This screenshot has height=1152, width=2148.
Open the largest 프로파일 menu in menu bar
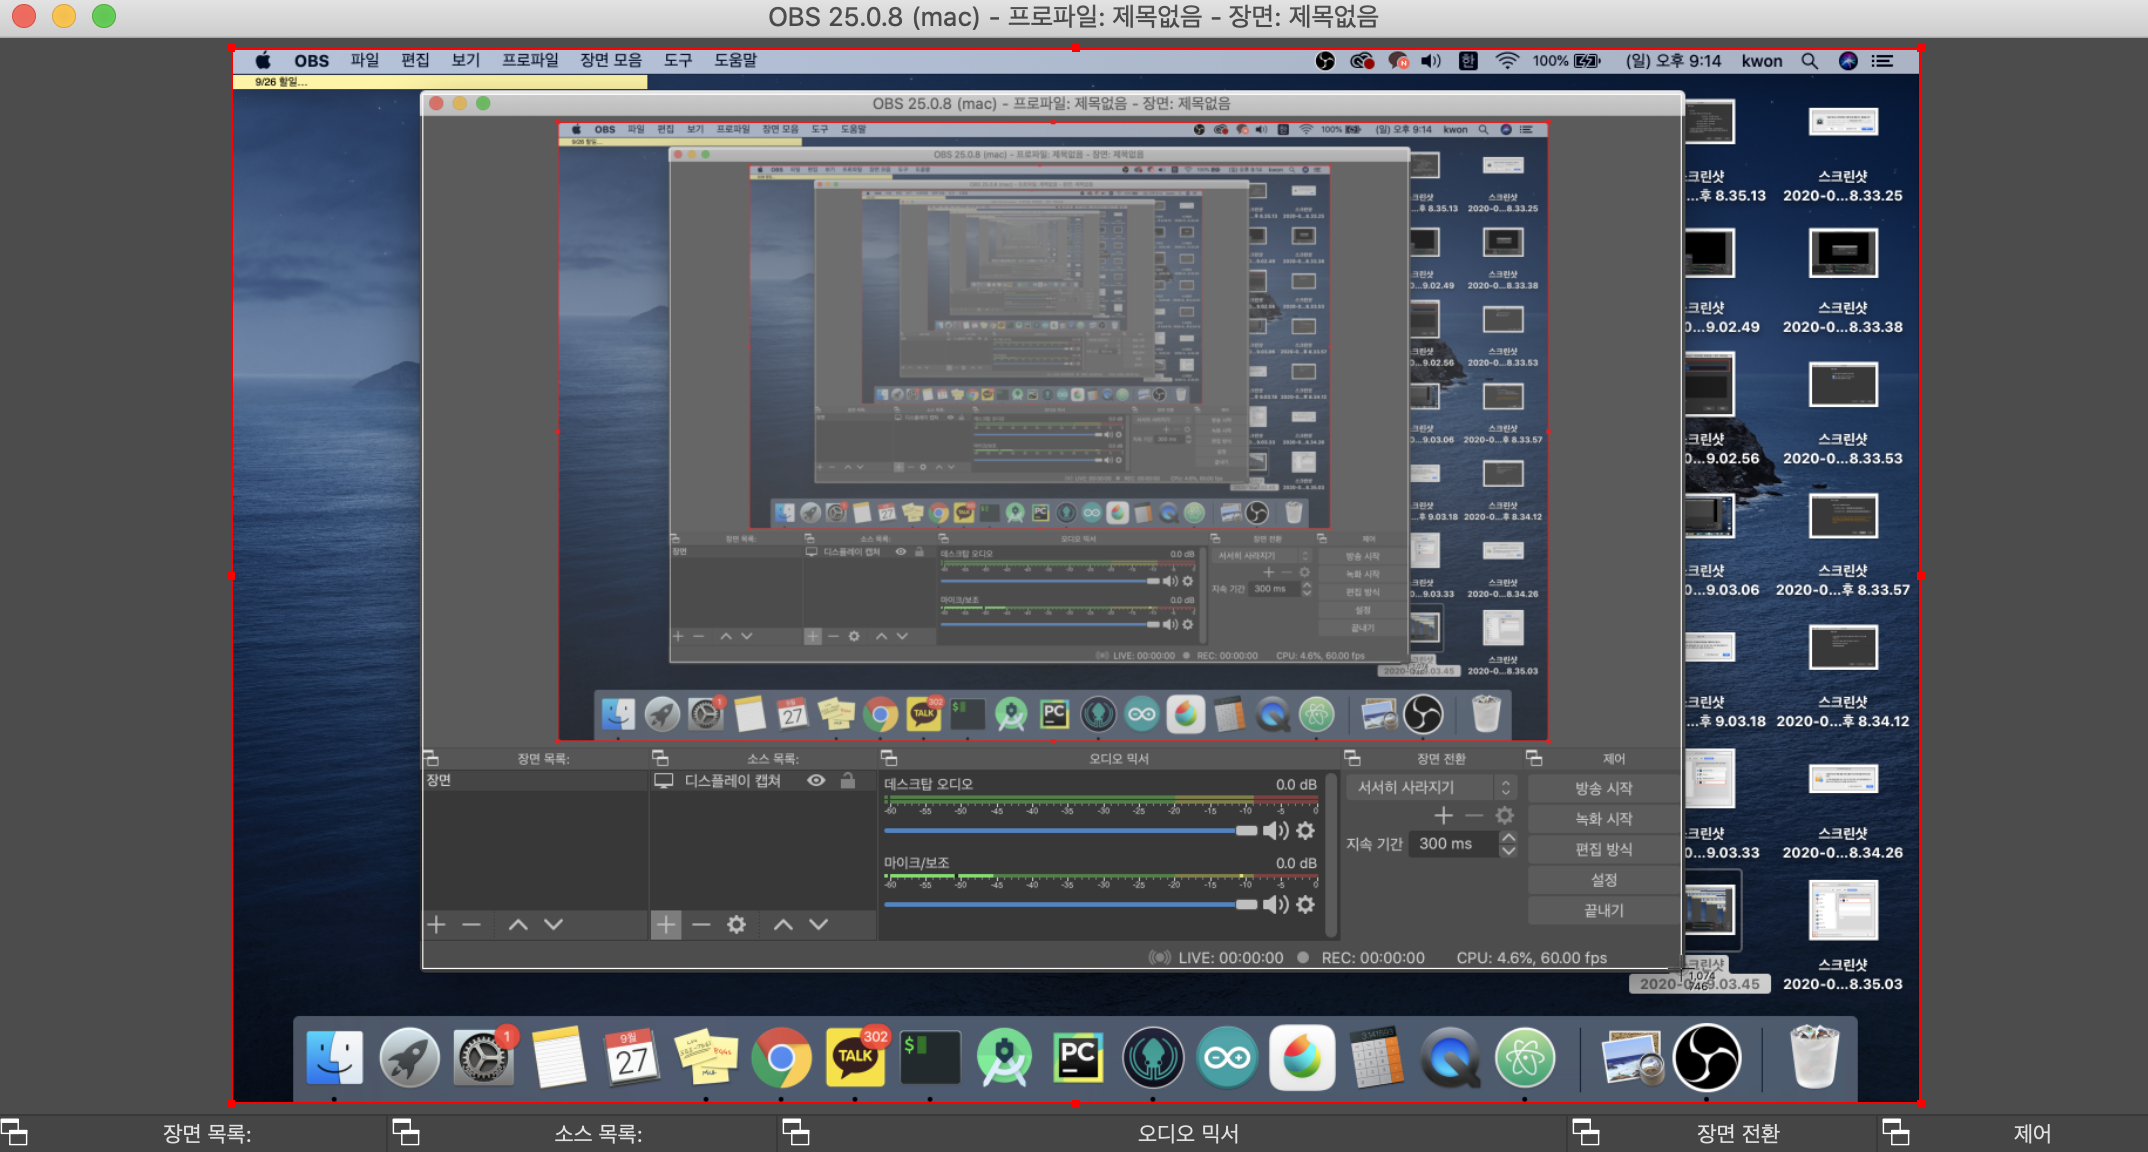click(x=530, y=60)
